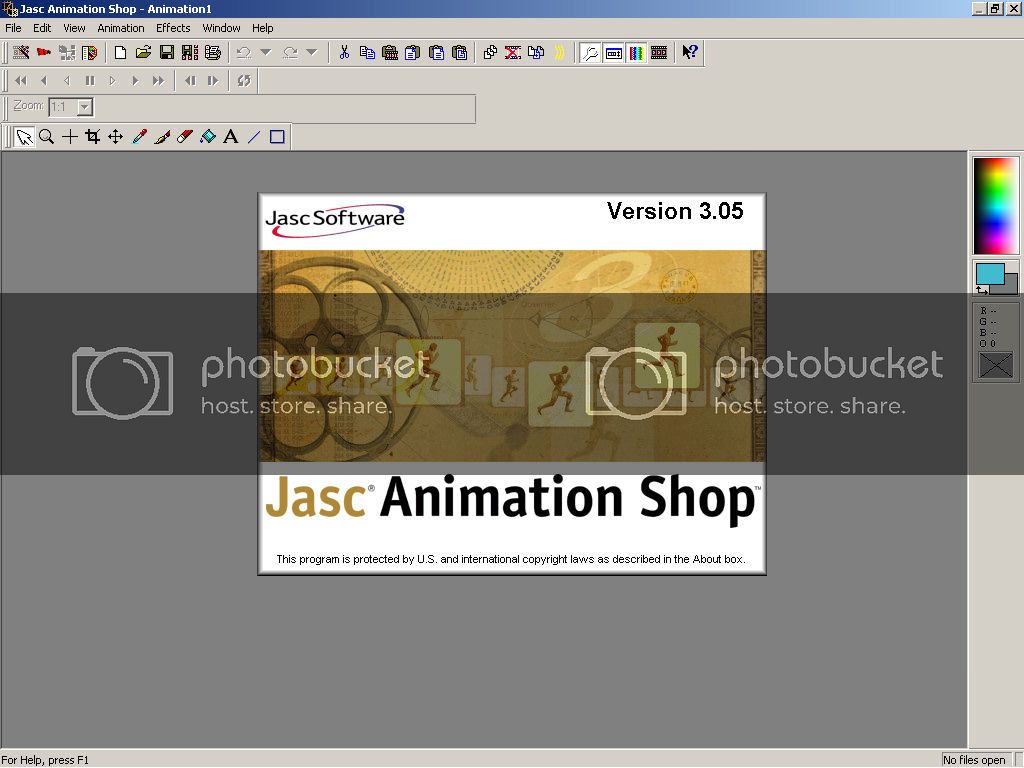This screenshot has height=768, width=1024.
Task: Select the Text tool
Action: pos(230,137)
